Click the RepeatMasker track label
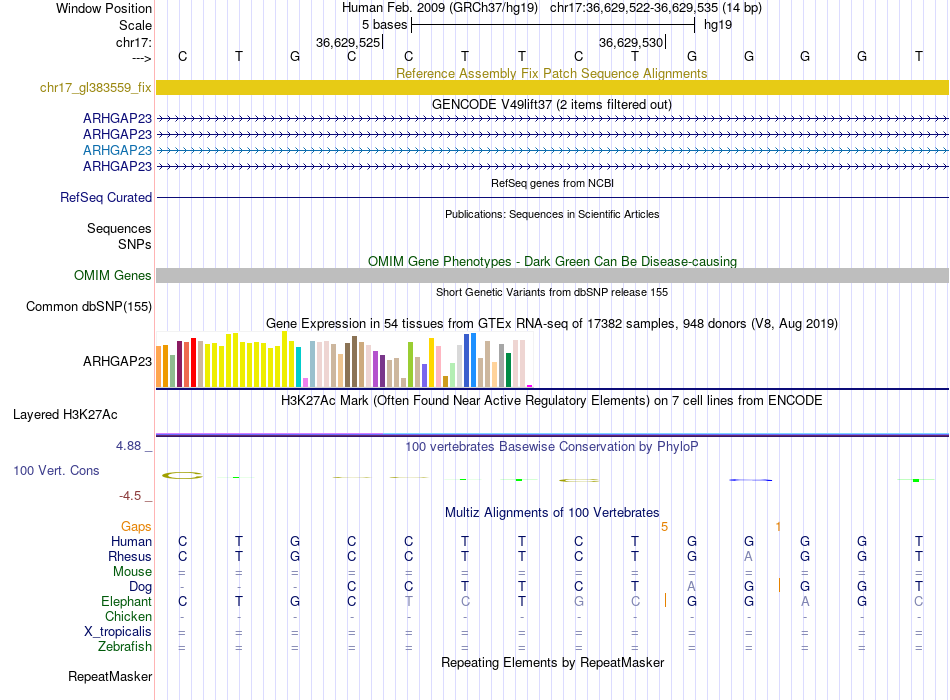The width and height of the screenshot is (950, 700). coord(110,676)
